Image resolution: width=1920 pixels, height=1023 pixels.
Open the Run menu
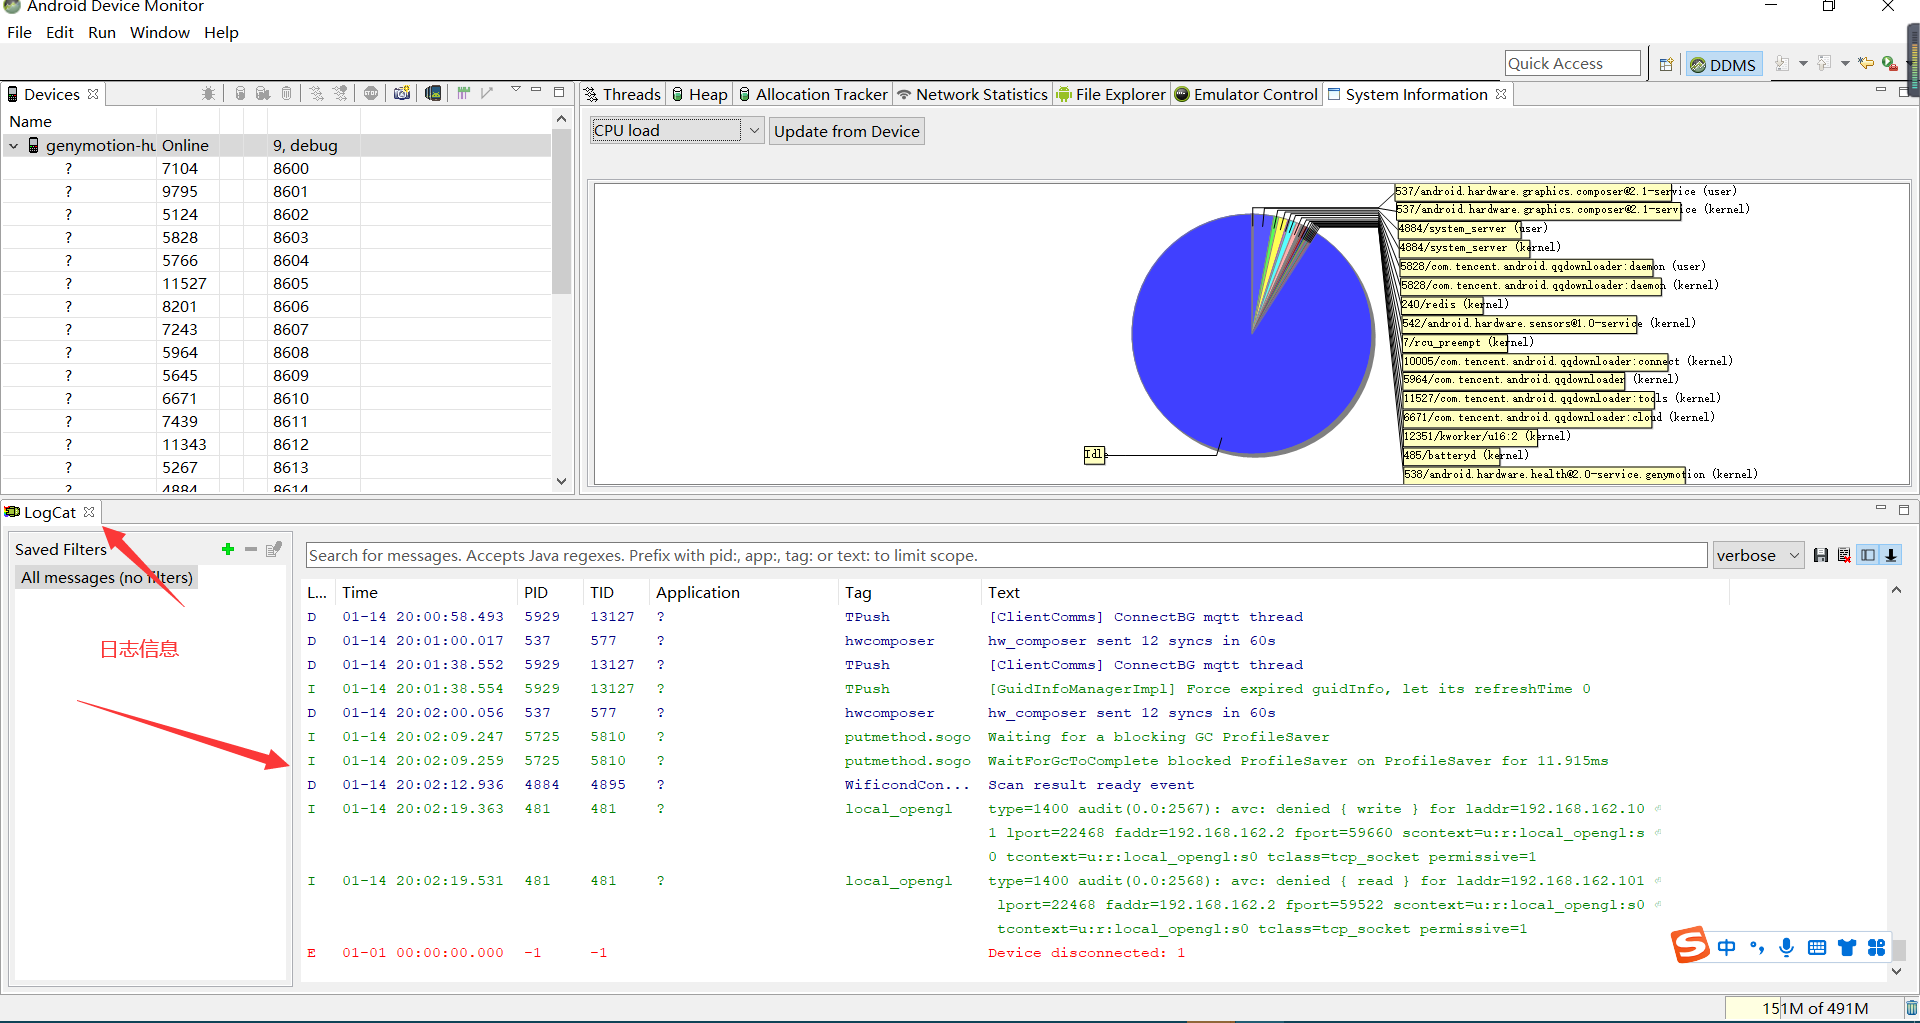coord(102,32)
